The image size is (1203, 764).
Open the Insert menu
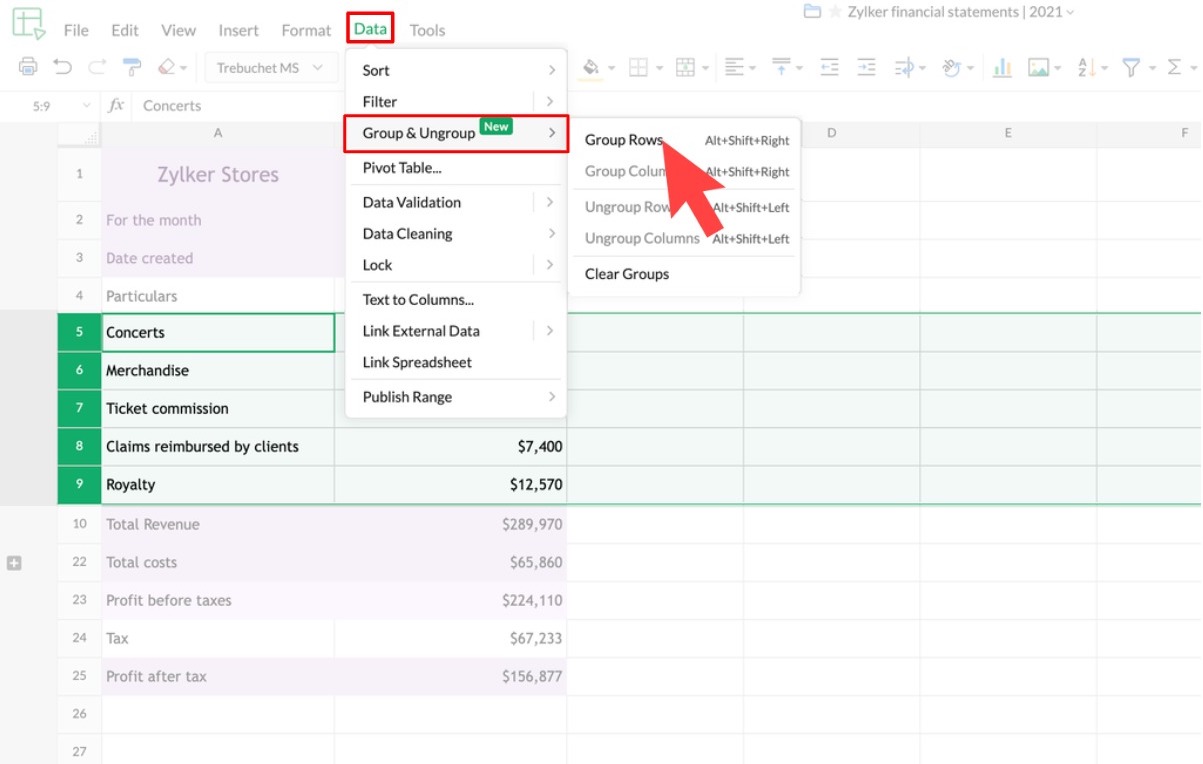(x=238, y=30)
